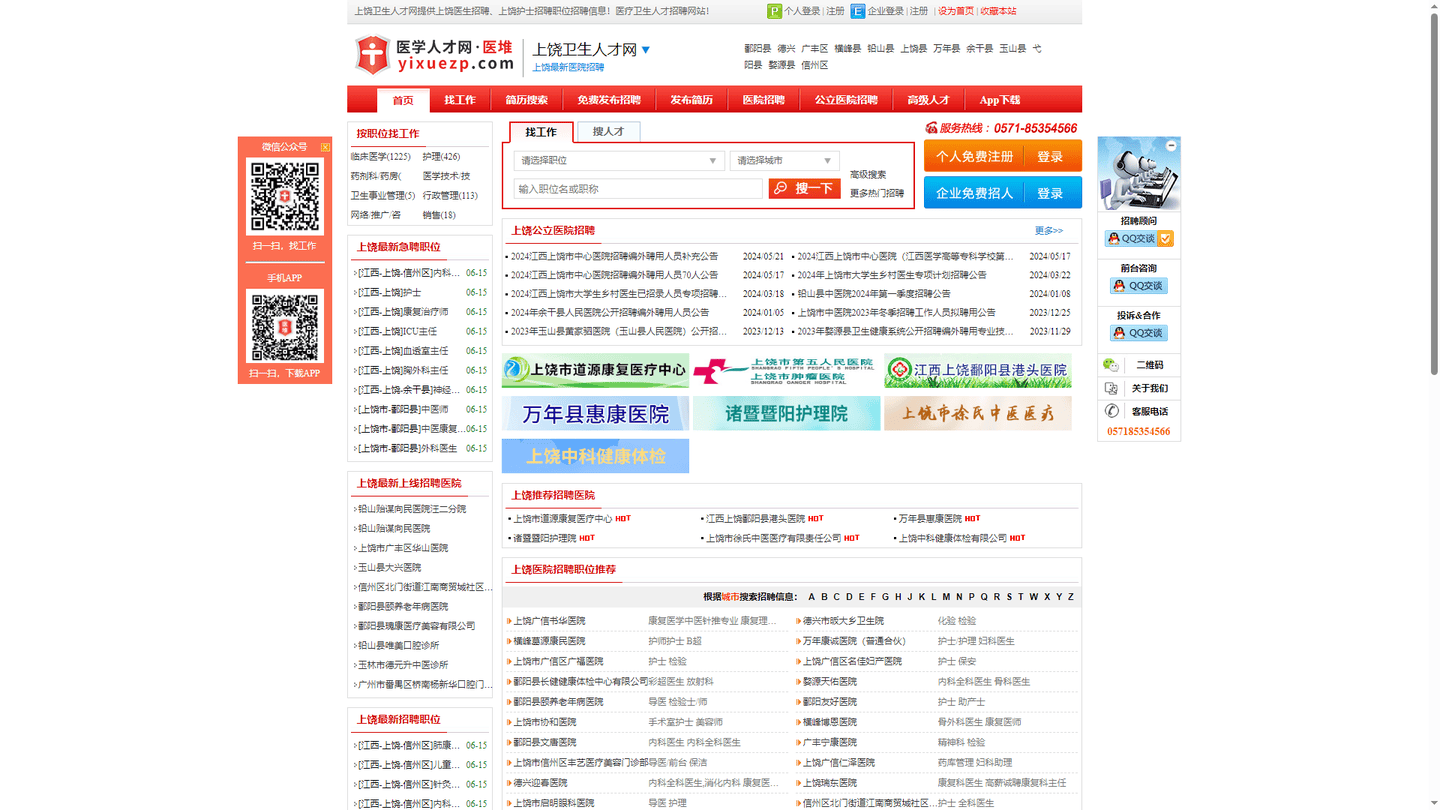Click the WeChat 二维码 icon
1440x810 pixels.
(x=1111, y=365)
